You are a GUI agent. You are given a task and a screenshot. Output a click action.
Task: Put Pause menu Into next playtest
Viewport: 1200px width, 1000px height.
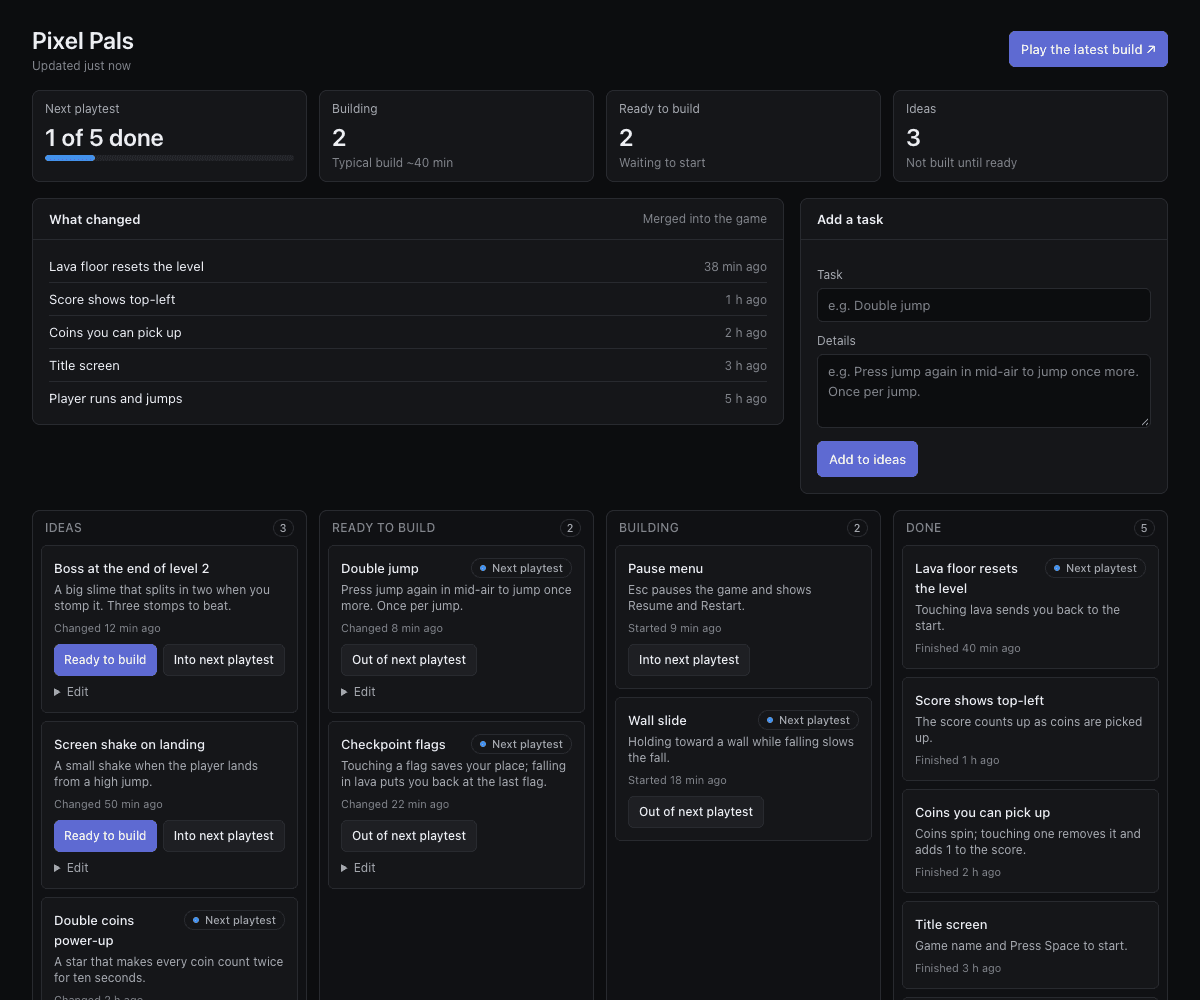click(x=689, y=660)
